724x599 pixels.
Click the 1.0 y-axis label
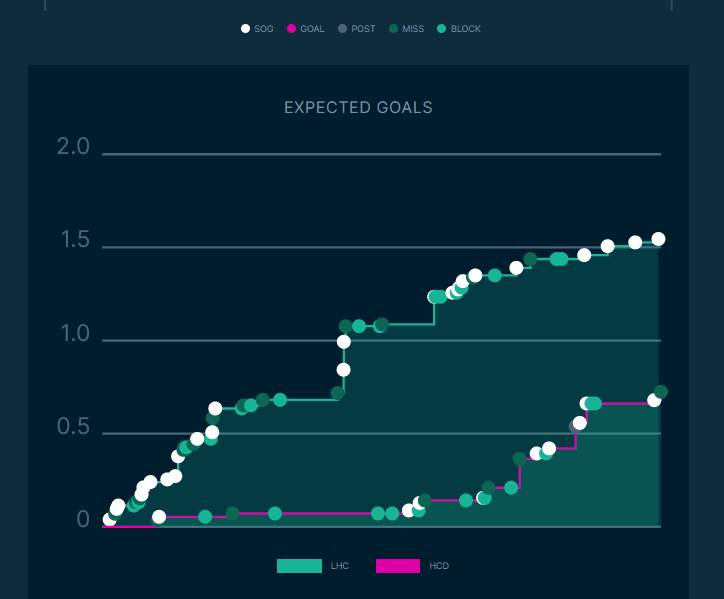click(x=73, y=334)
